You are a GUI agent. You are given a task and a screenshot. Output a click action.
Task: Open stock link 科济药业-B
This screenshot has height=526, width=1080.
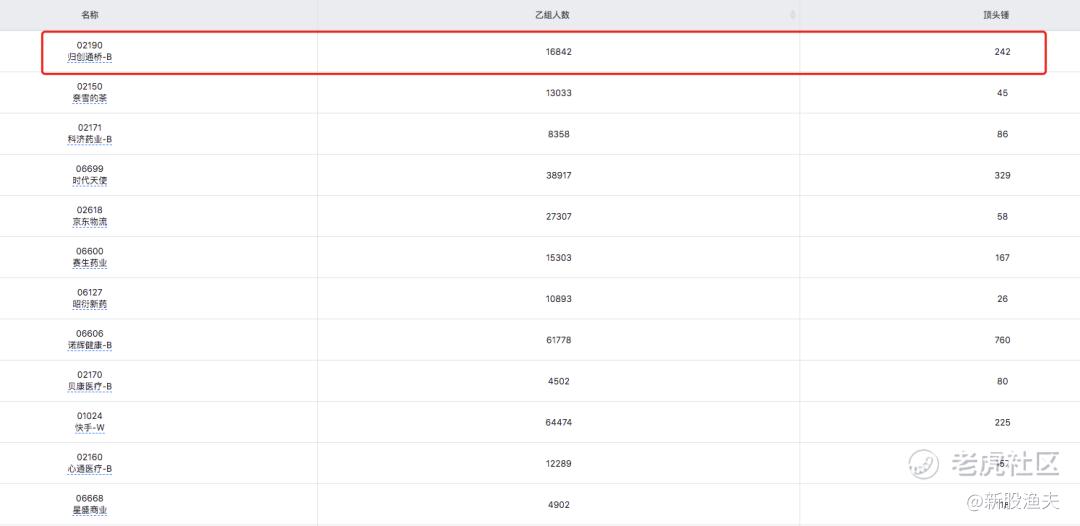(x=89, y=140)
